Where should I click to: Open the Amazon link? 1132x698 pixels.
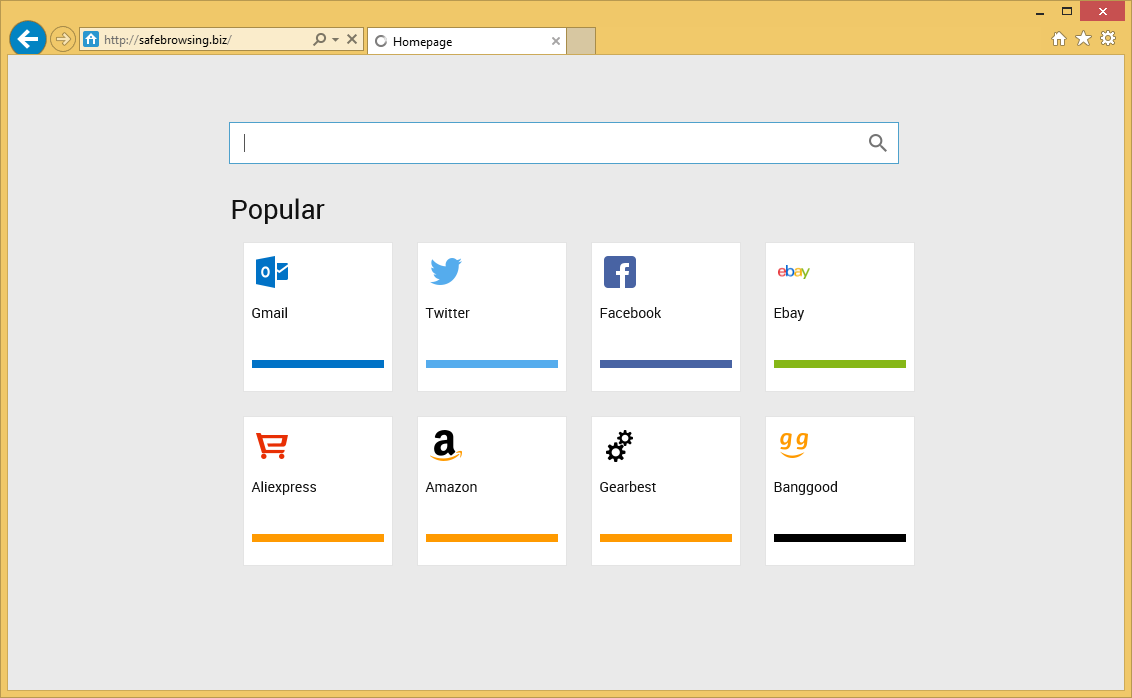451,487
